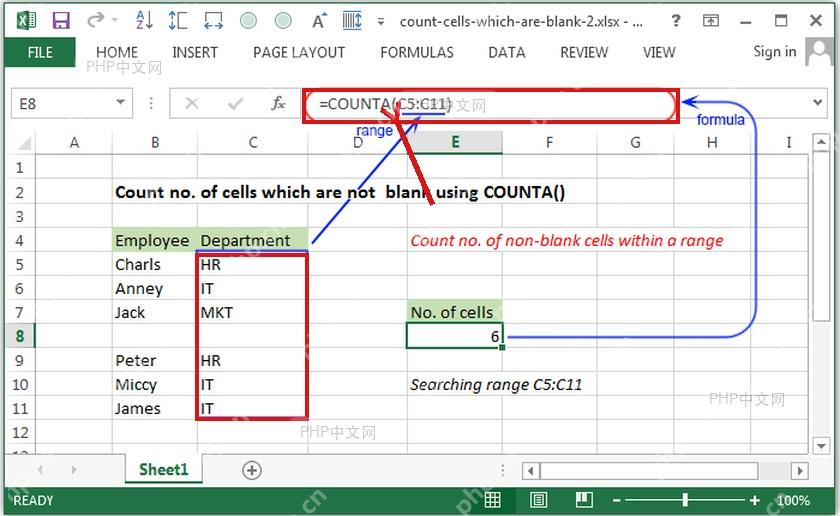Select the cell containing MKT
This screenshot has width=840, height=516.
252,312
